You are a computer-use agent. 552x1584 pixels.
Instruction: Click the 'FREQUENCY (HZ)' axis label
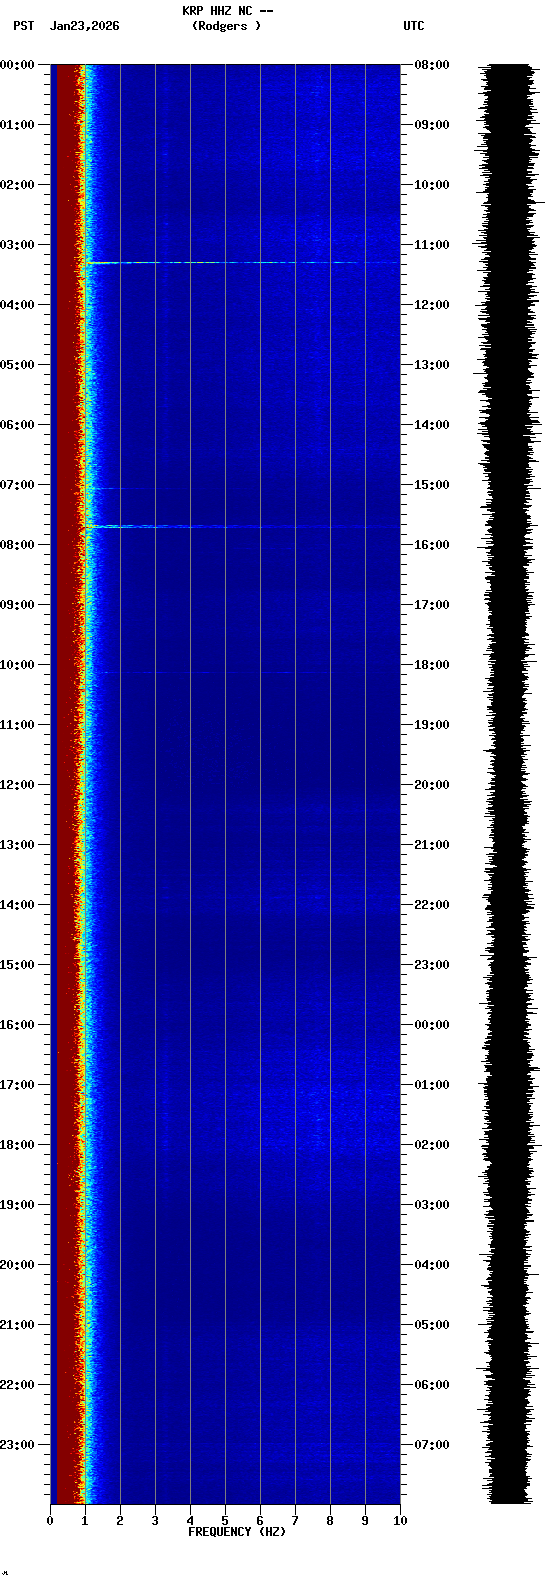(237, 1532)
